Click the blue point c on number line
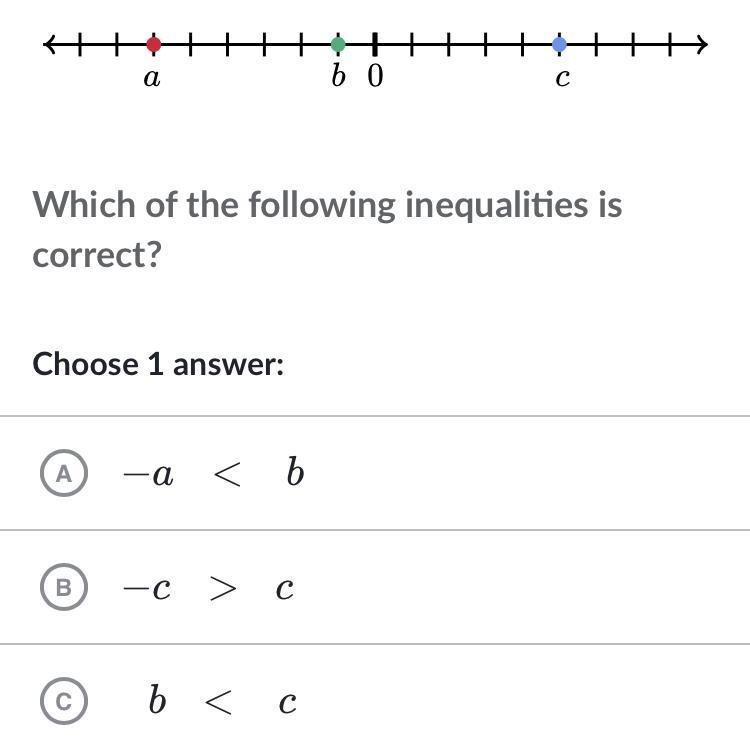 point(560,44)
